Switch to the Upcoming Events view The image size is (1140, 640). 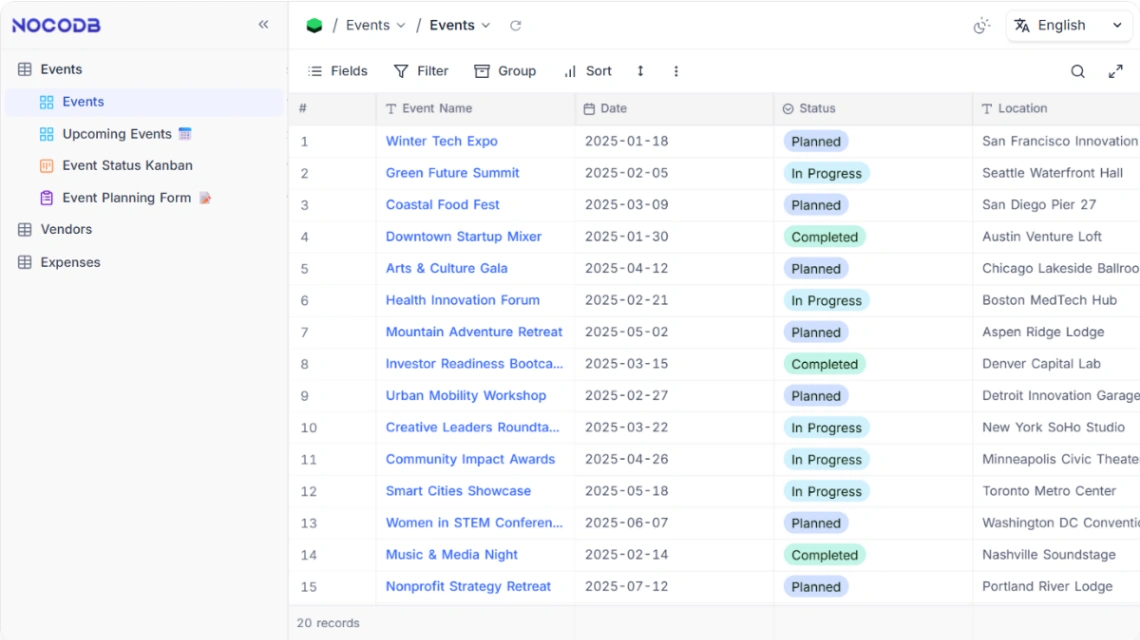125,133
